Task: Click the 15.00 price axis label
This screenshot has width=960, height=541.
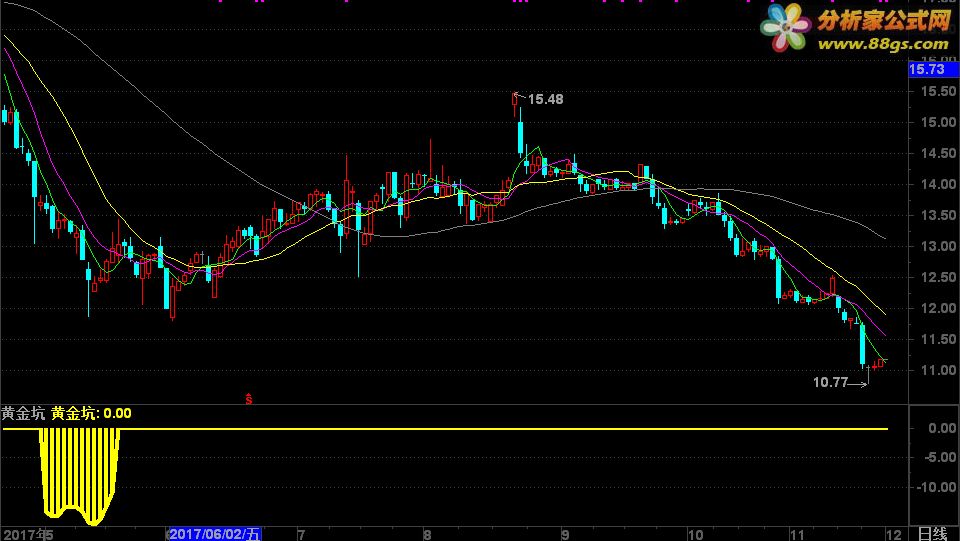Action: click(939, 122)
